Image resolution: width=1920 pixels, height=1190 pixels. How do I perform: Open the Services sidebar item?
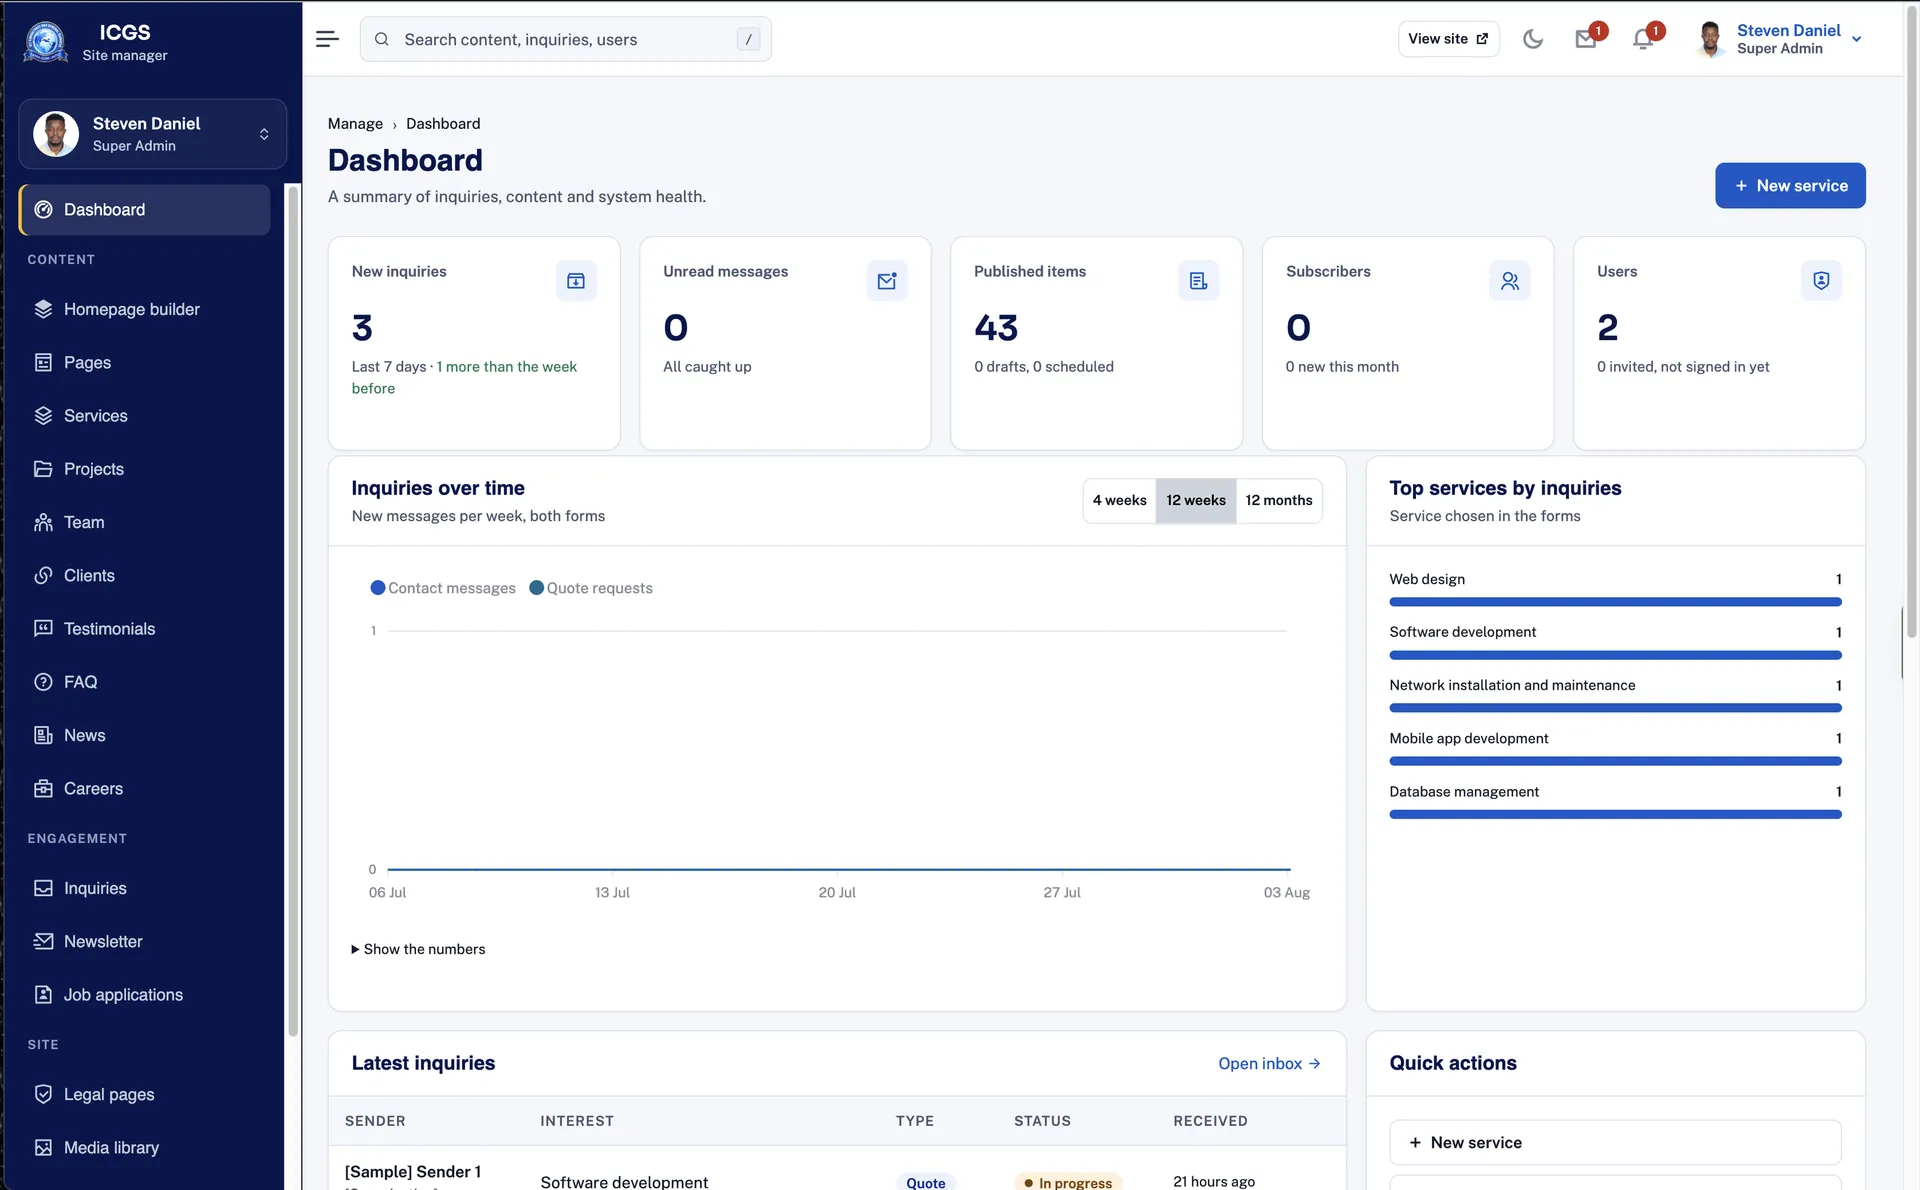click(144, 415)
